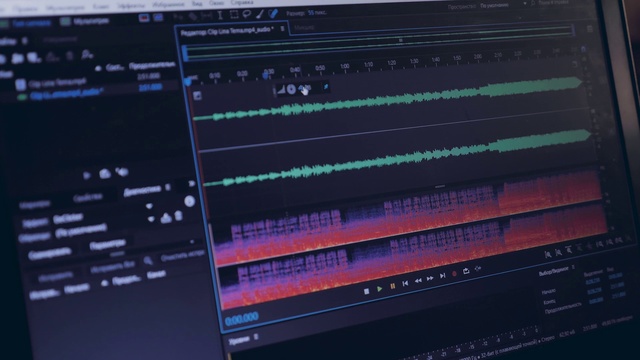640x360 pixels.
Task: Click the HUD volume gain knob
Action: click(x=291, y=89)
